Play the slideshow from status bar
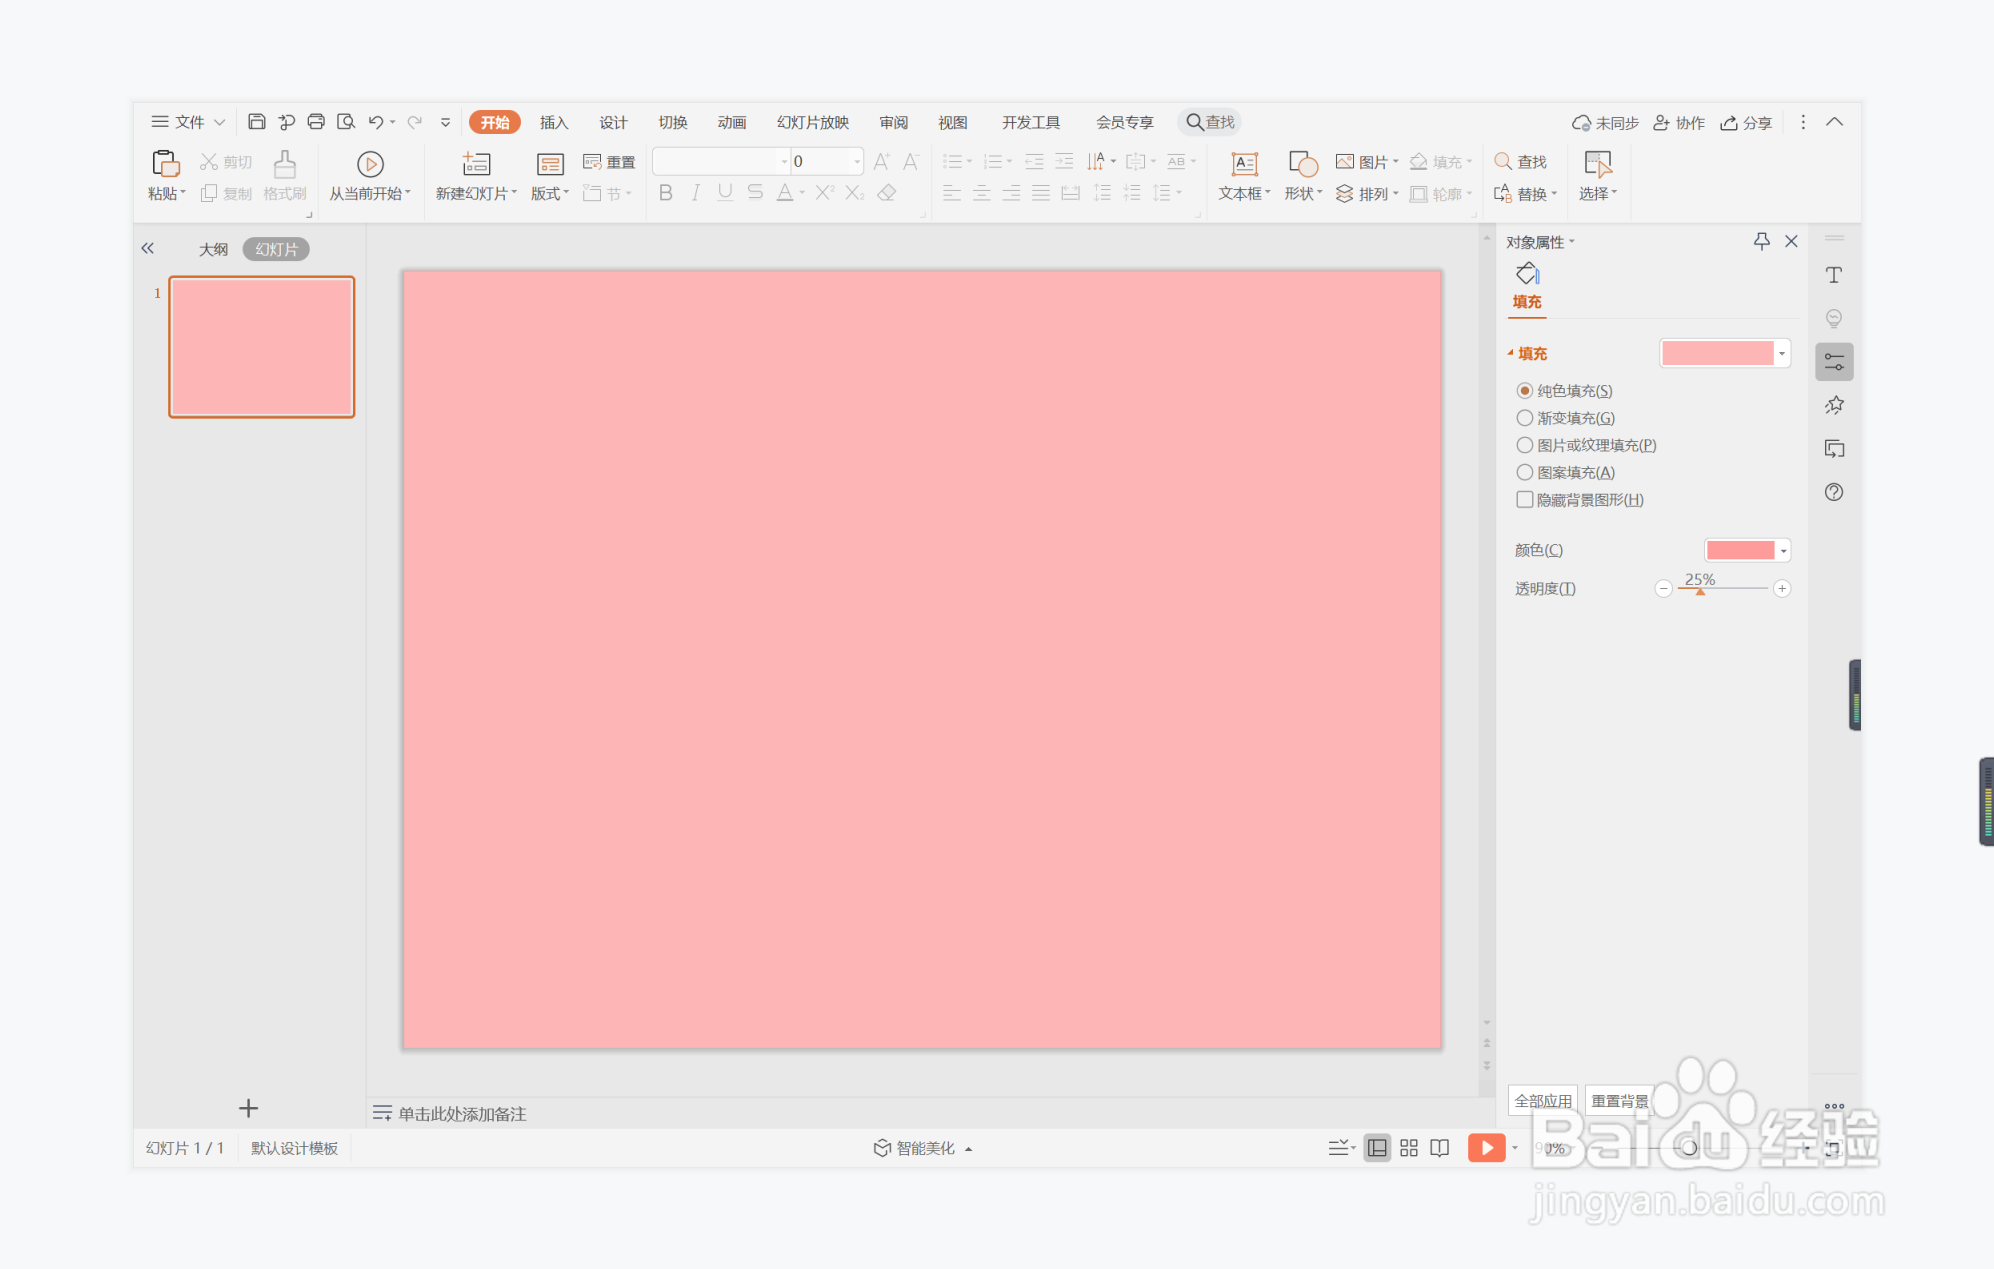The width and height of the screenshot is (1994, 1269). (1486, 1148)
